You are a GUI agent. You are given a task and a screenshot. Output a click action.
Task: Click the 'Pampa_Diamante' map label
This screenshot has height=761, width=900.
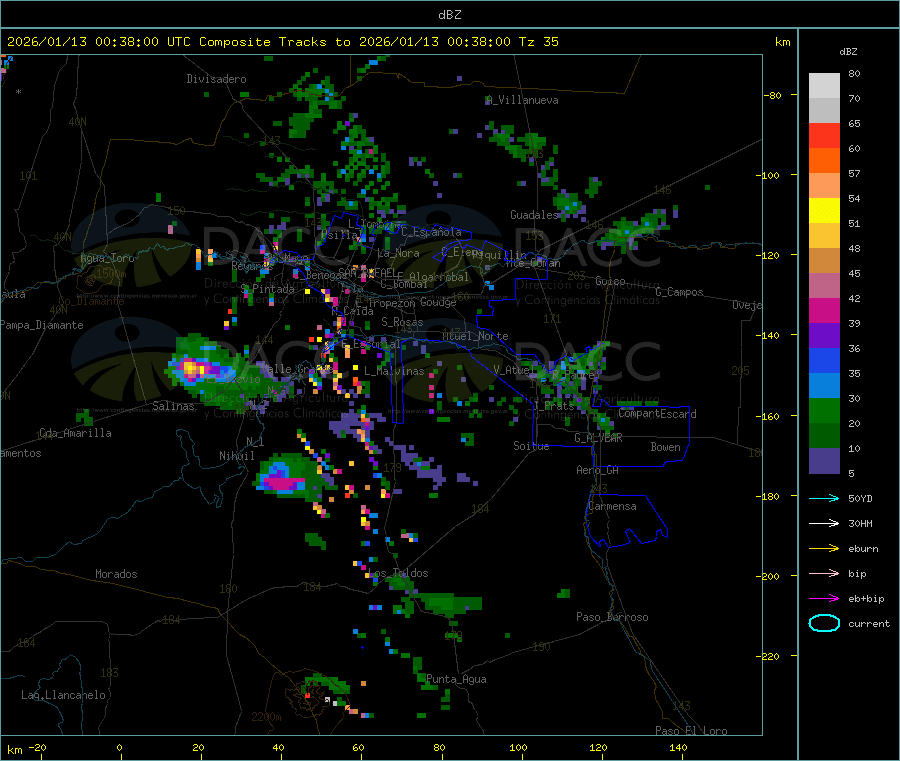(x=42, y=325)
